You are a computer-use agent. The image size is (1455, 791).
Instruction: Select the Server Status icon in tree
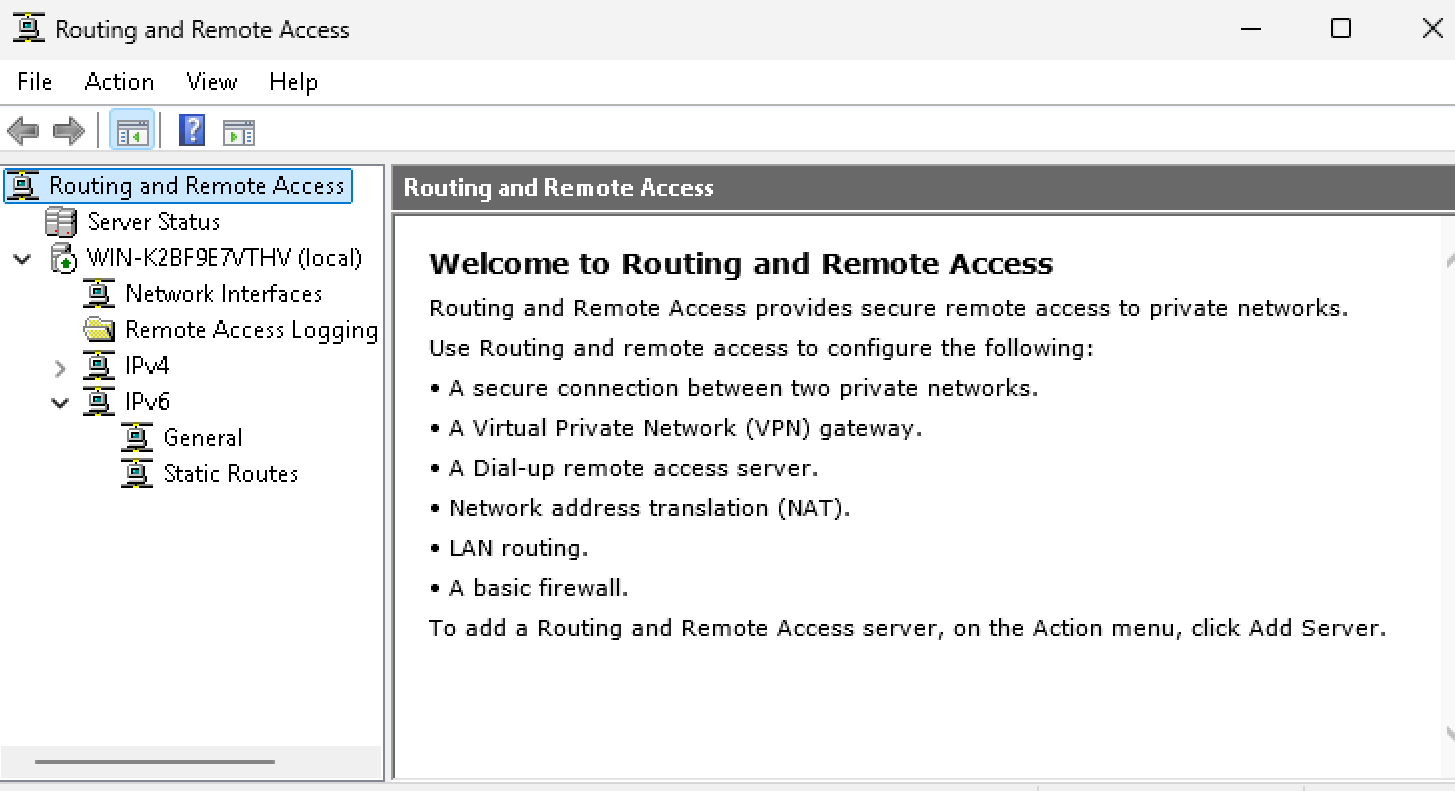pyautogui.click(x=61, y=222)
